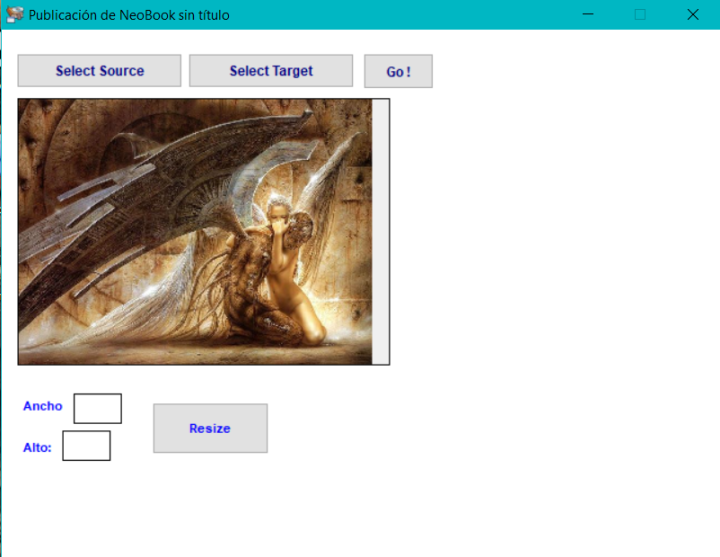720x557 pixels.
Task: Click the center of the image preview
Action: click(195, 231)
